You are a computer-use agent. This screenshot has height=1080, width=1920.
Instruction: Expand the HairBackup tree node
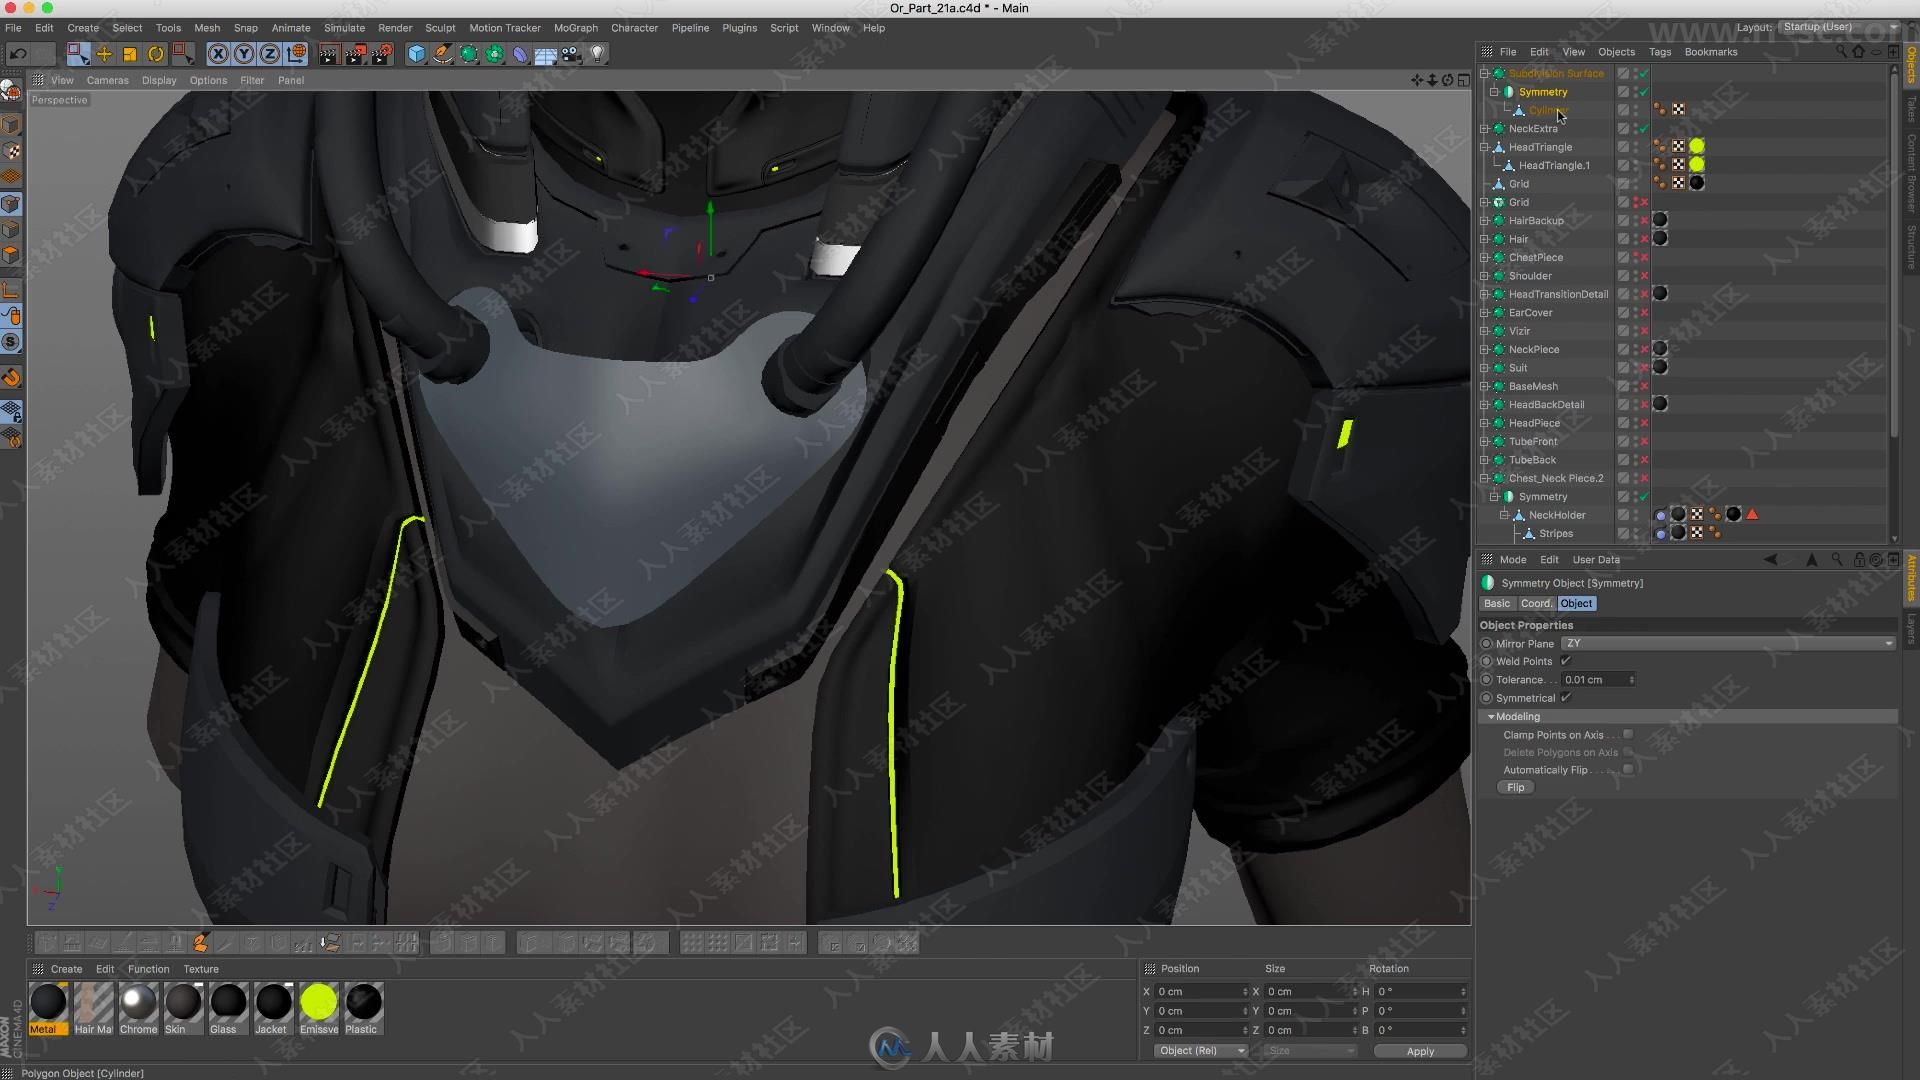click(x=1485, y=221)
